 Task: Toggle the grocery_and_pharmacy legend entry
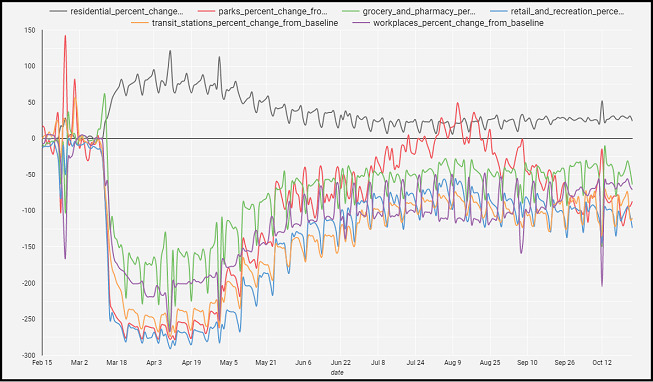click(x=409, y=12)
